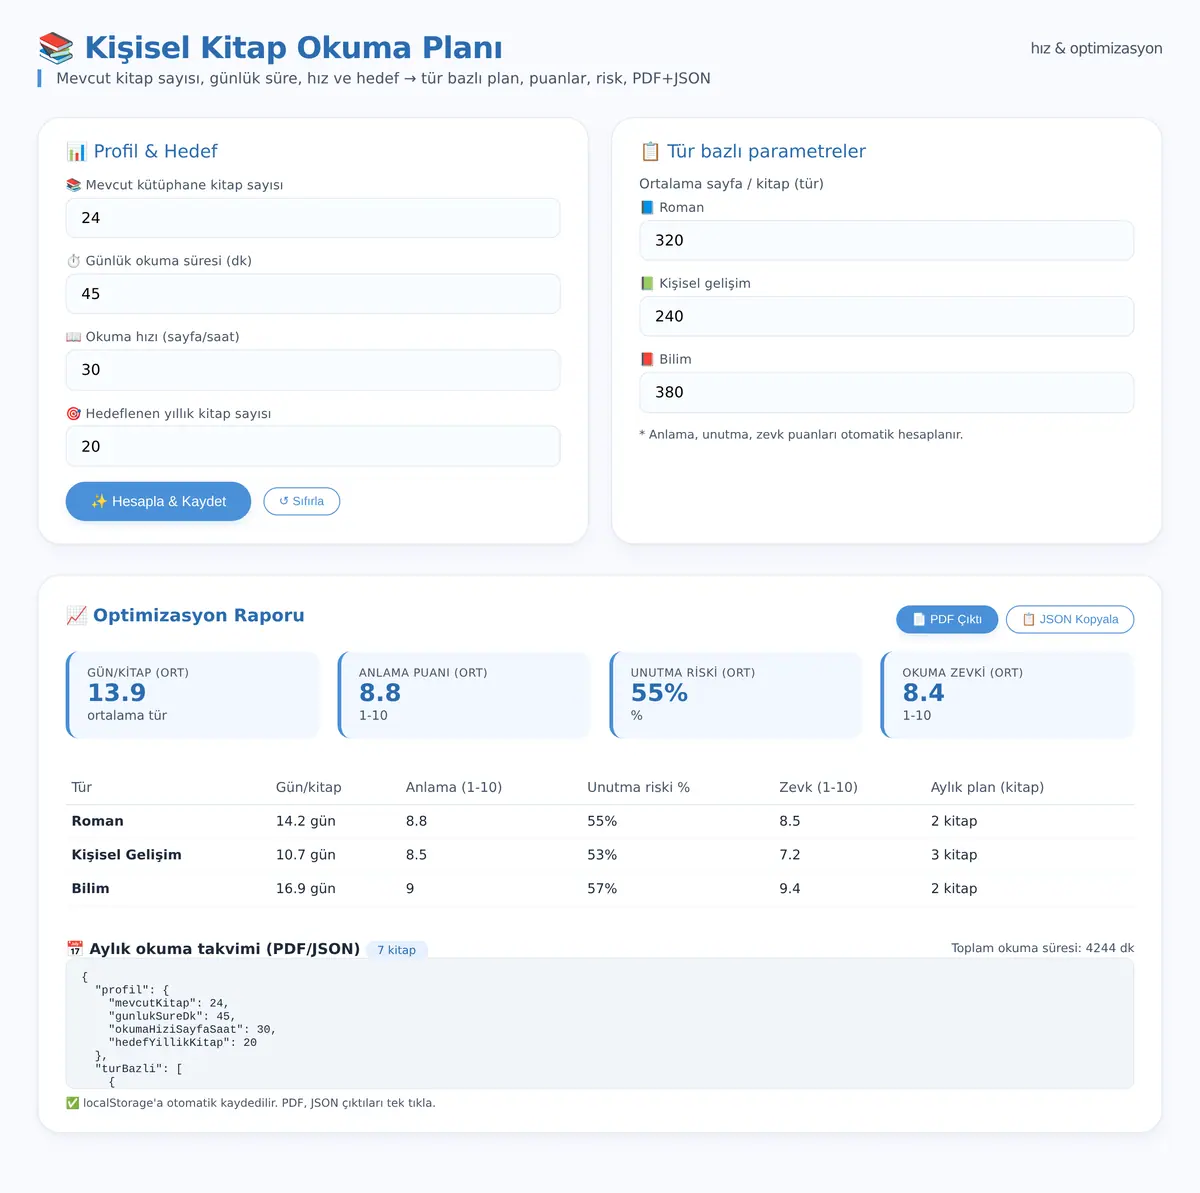Export report with PDF Çıktı button
The width and height of the screenshot is (1200, 1193).
coord(947,619)
